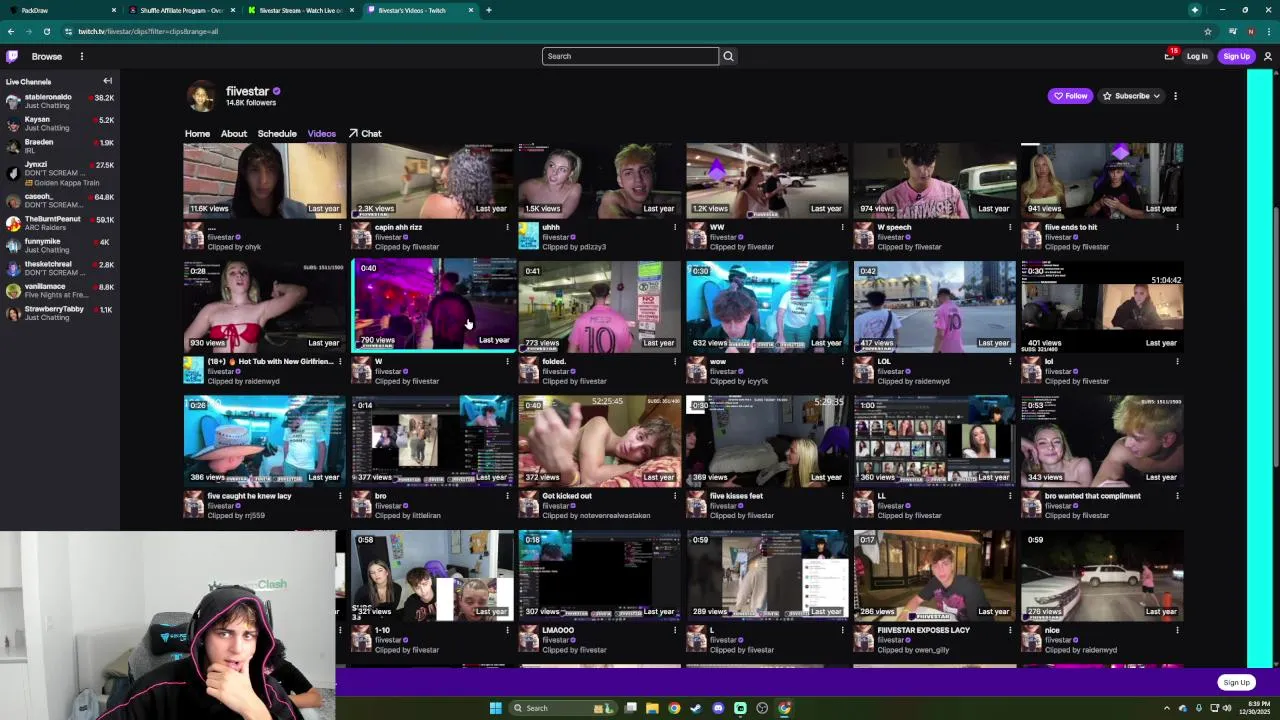
Task: Open the channel Chat link
Action: (365, 134)
